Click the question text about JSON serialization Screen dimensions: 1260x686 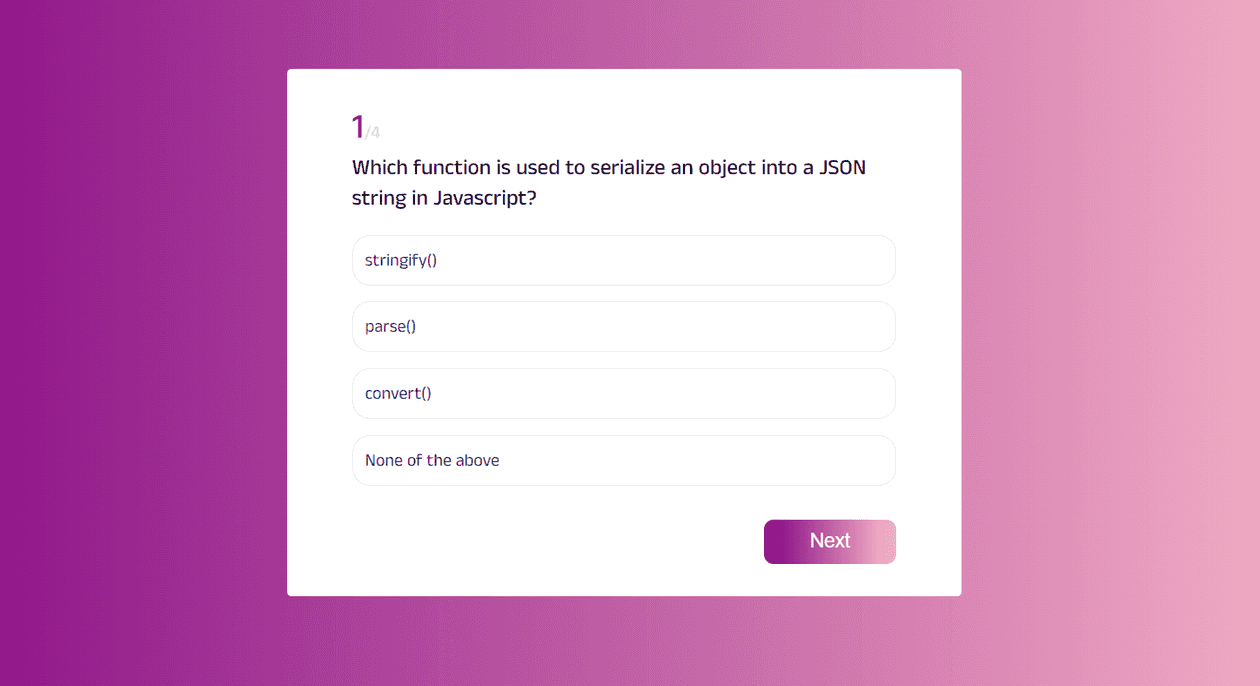pyautogui.click(x=607, y=182)
